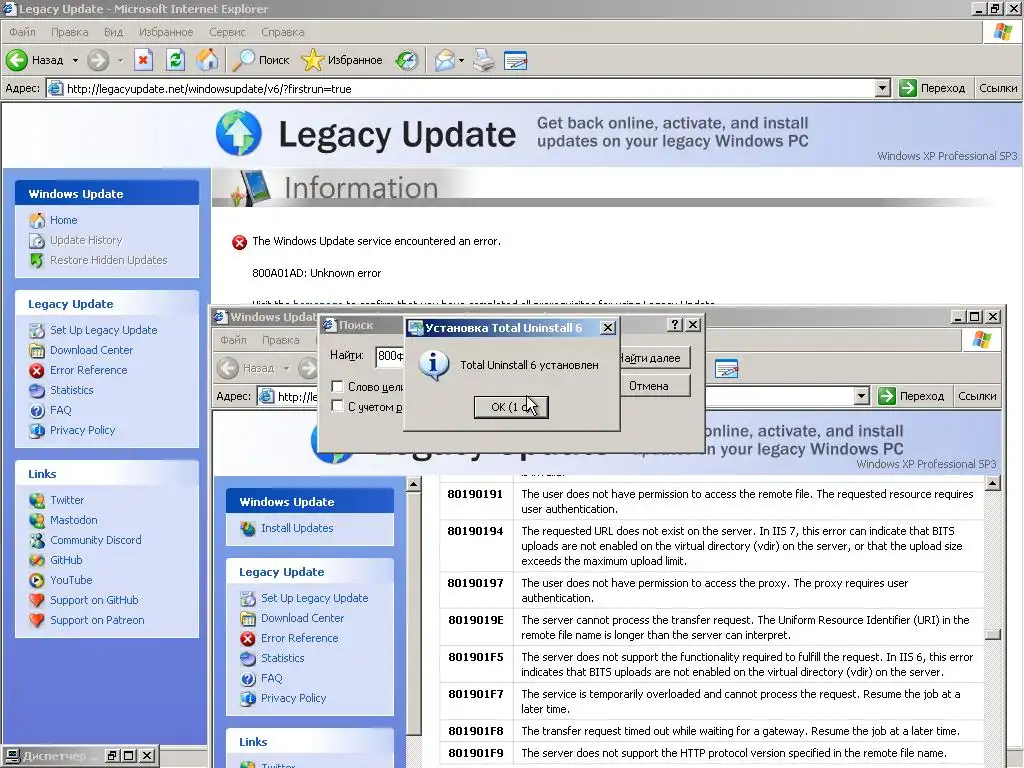The image size is (1024, 768).
Task: Open the Файл menu in main window
Action: click(x=22, y=32)
